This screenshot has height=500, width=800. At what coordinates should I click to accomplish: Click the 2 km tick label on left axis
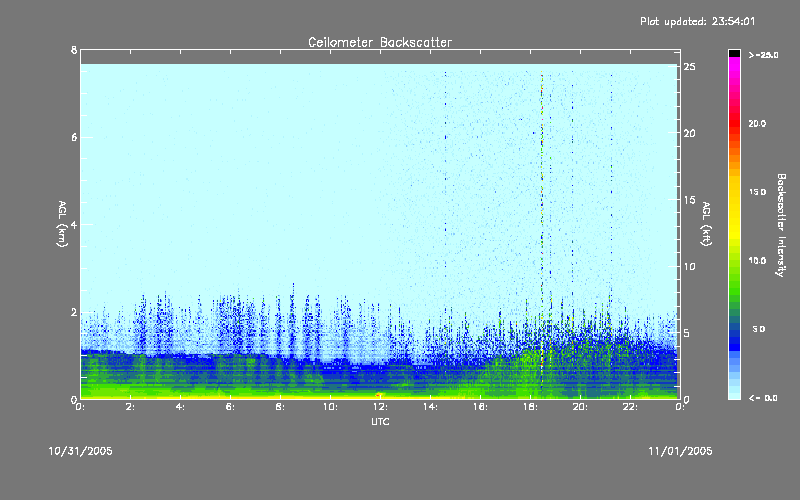(74, 312)
